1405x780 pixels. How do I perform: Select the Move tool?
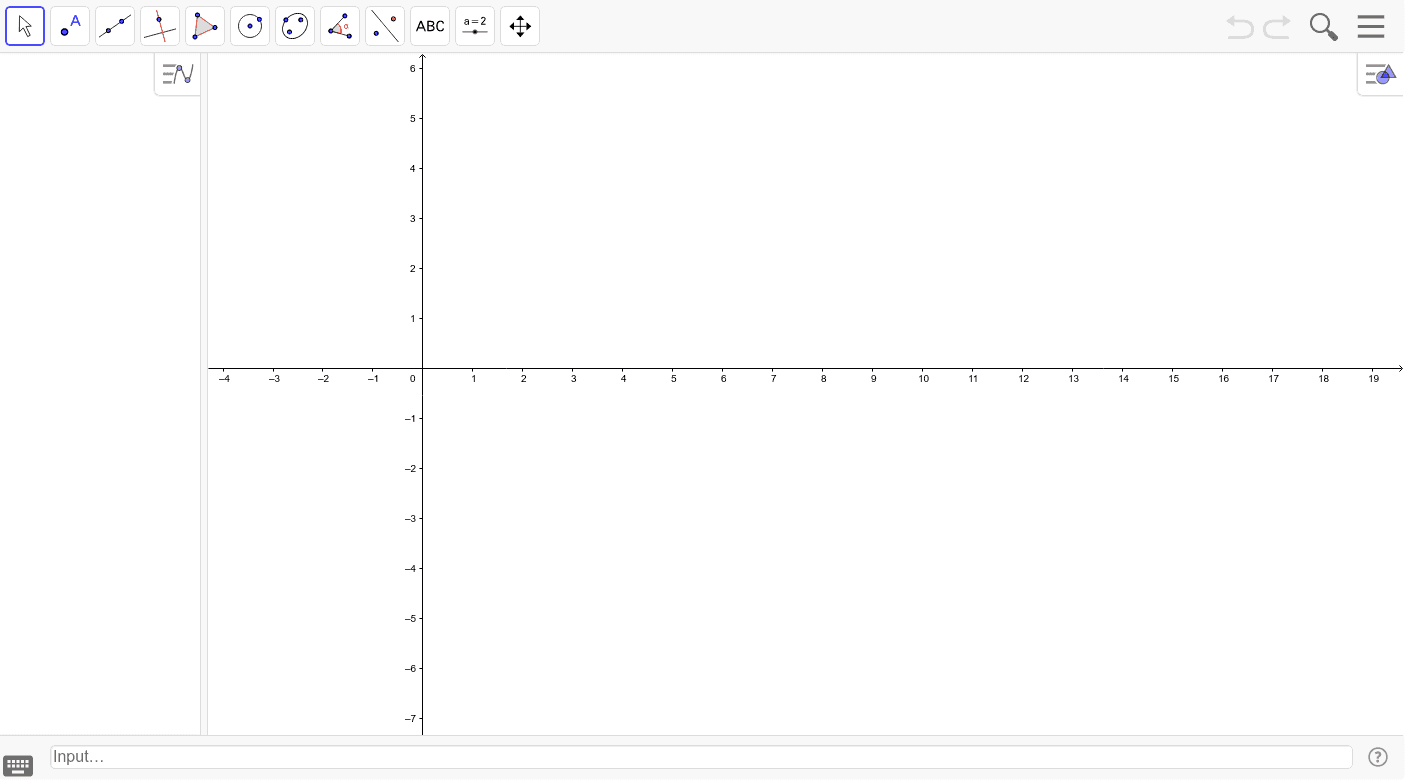point(25,25)
